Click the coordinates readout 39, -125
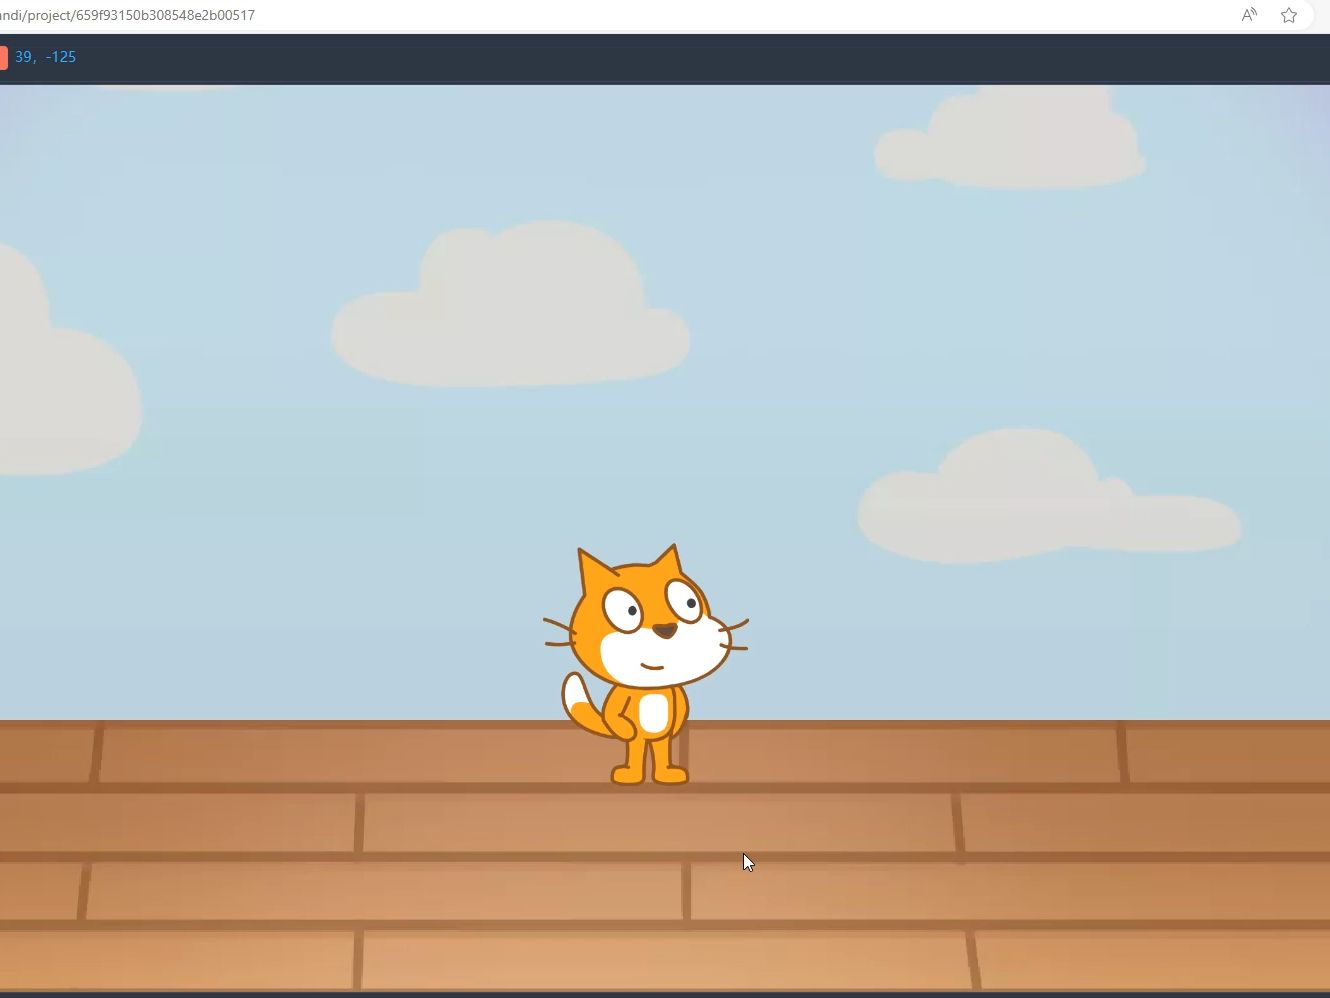Viewport: 1330px width, 998px height. click(x=46, y=57)
